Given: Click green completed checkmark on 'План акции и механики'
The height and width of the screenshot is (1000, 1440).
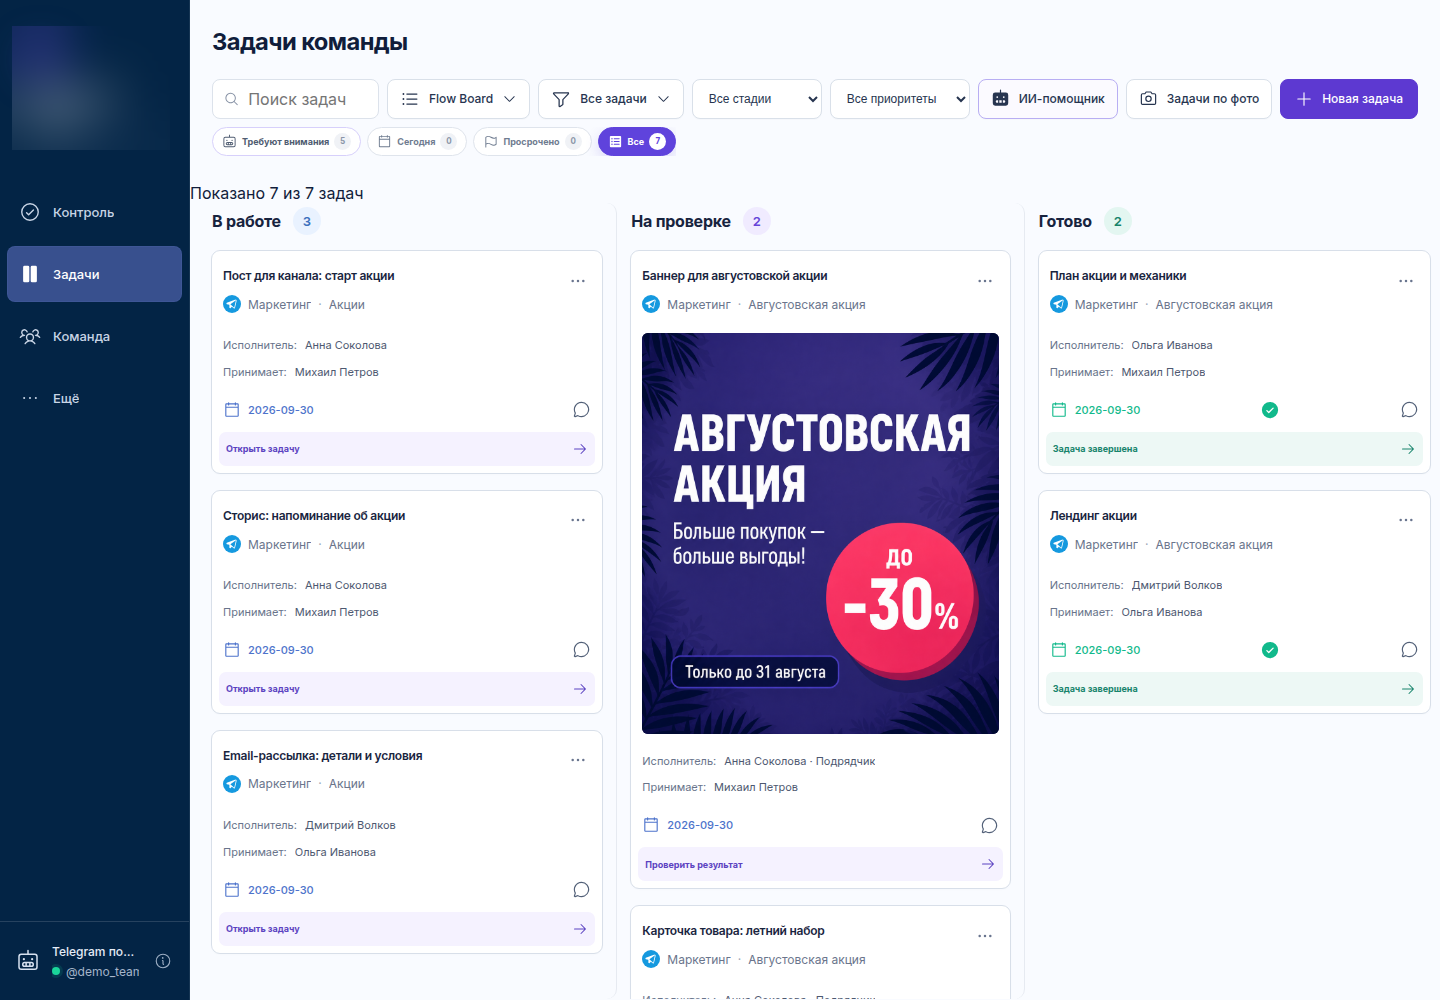Looking at the screenshot, I should [1270, 410].
